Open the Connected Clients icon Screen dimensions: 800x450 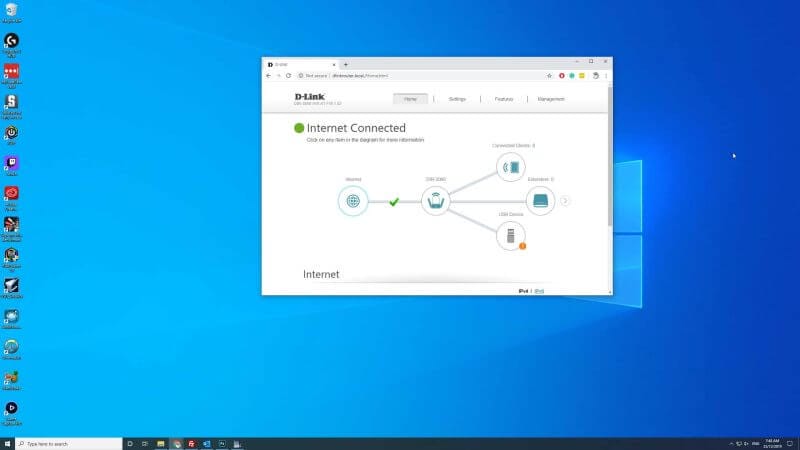pos(513,166)
